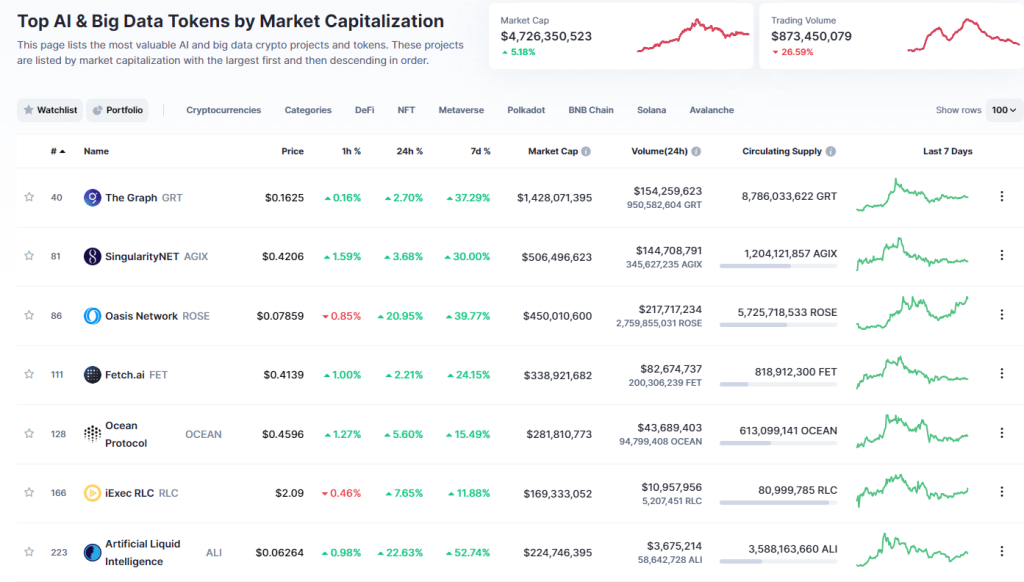Open the options menu for Oasis Network row
This screenshot has height=582, width=1024.
tap(1001, 315)
